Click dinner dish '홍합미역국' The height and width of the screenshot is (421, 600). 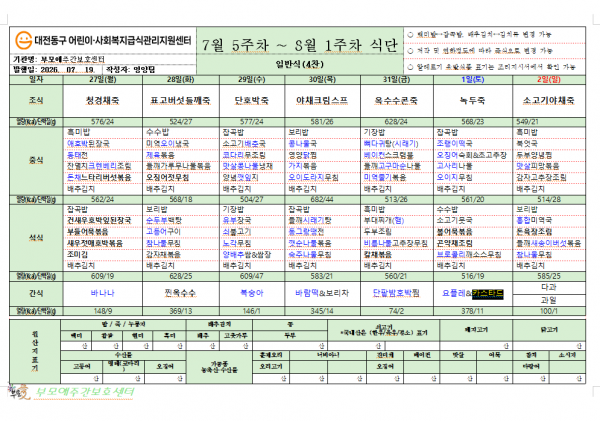[x=534, y=221]
